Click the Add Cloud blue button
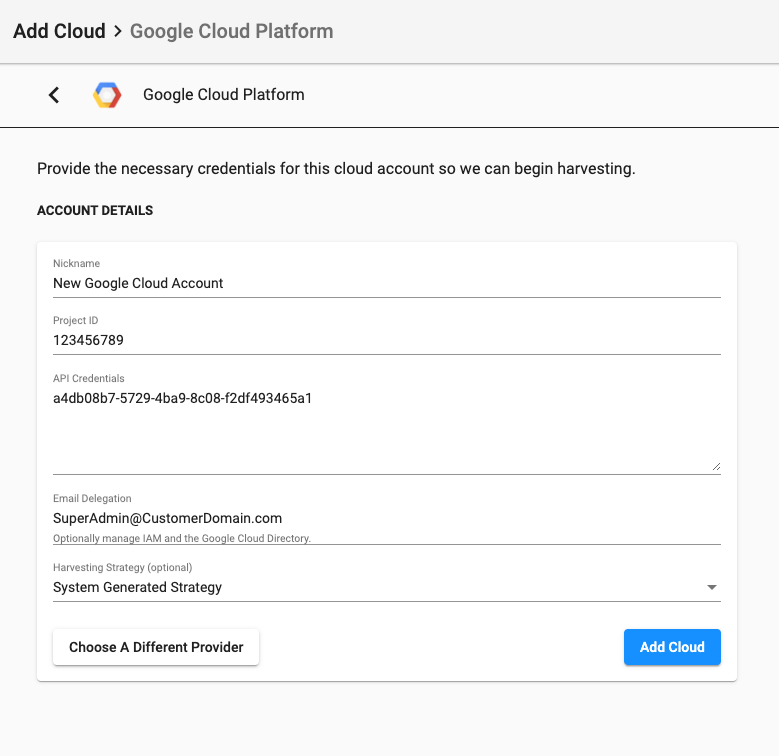The height and width of the screenshot is (756, 779). pyautogui.click(x=672, y=647)
